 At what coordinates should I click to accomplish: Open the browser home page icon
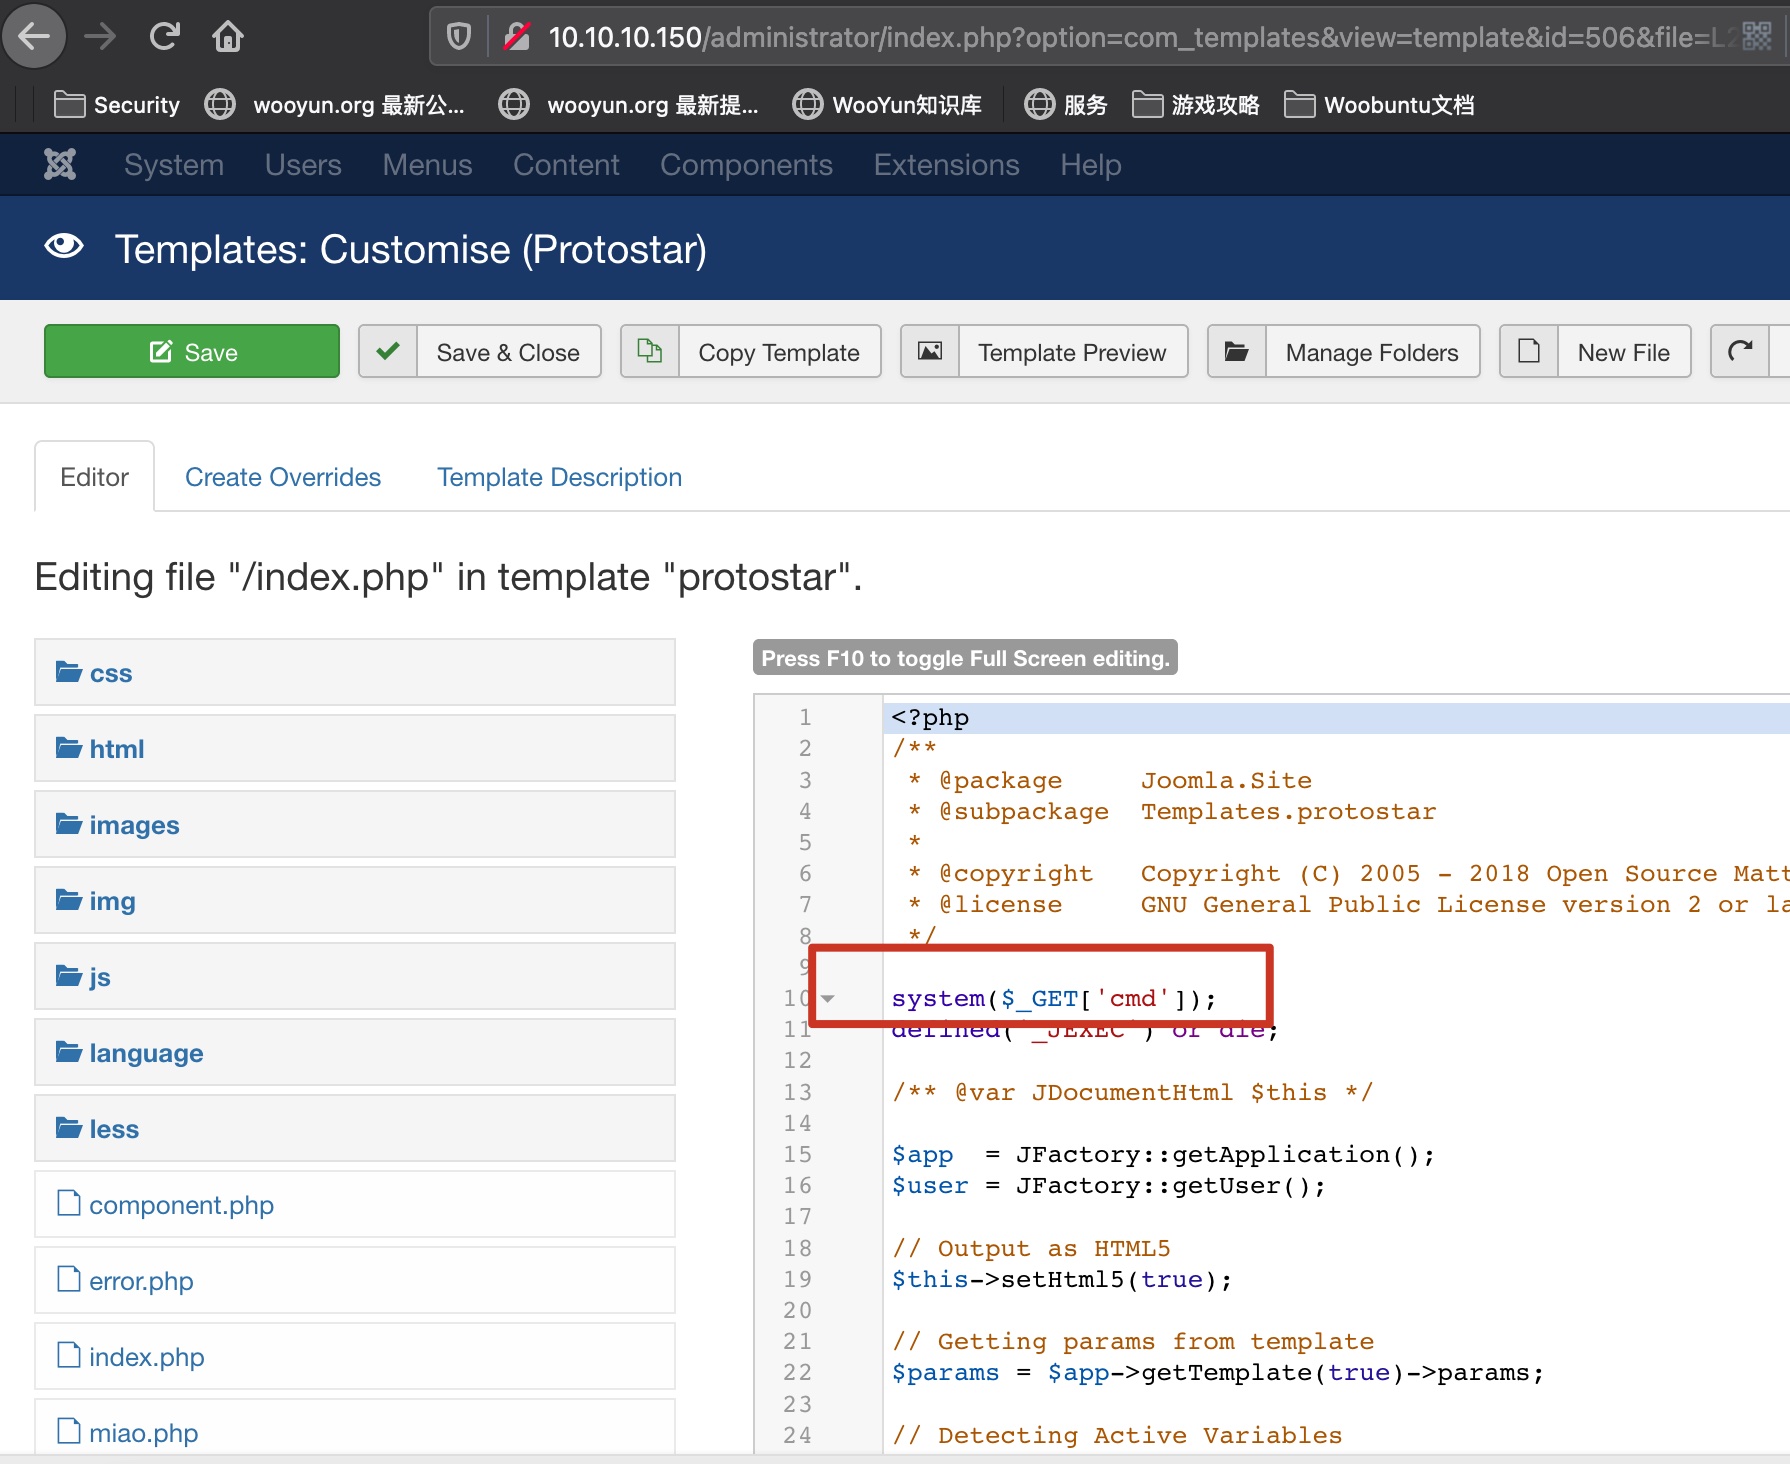point(228,37)
